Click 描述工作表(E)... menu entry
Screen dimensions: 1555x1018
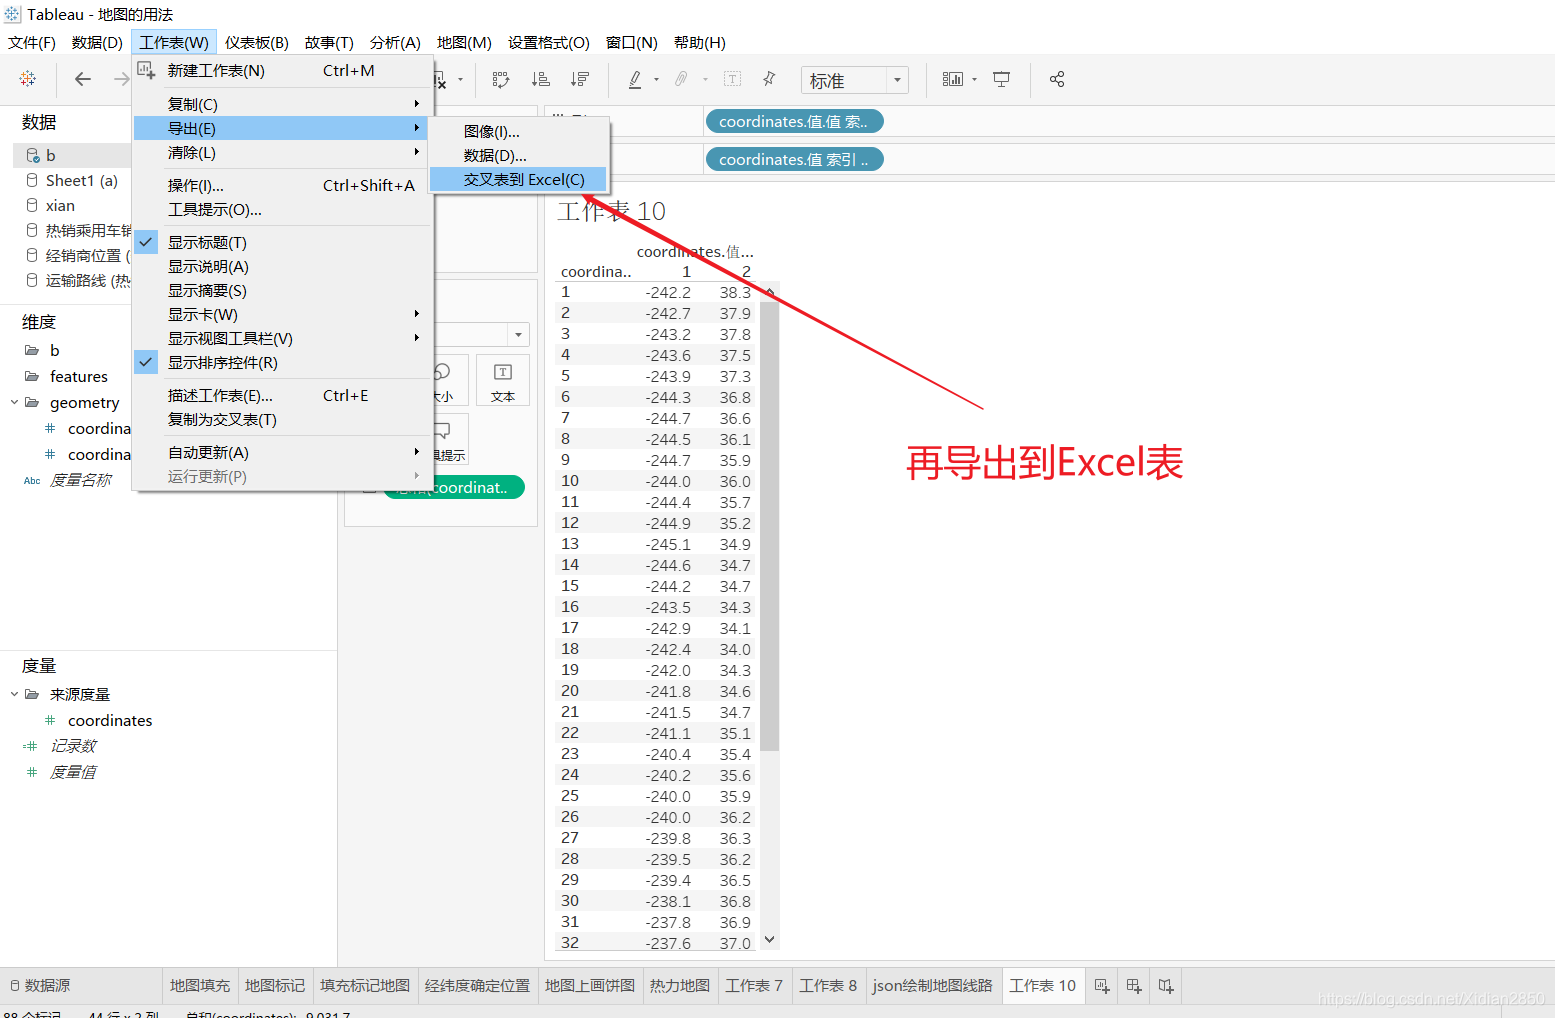click(283, 395)
